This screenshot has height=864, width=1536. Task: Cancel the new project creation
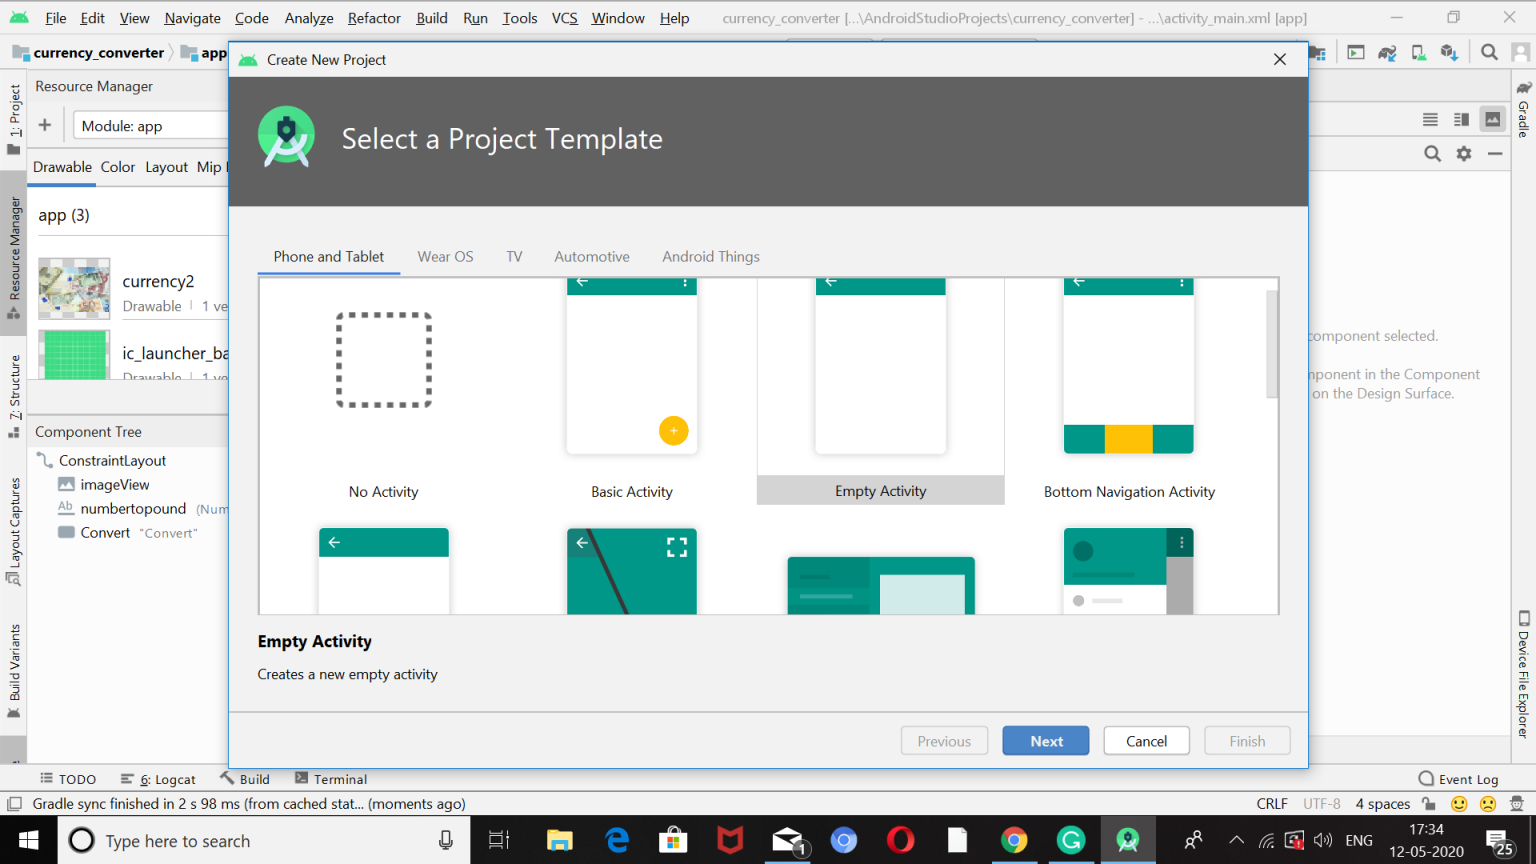point(1146,740)
